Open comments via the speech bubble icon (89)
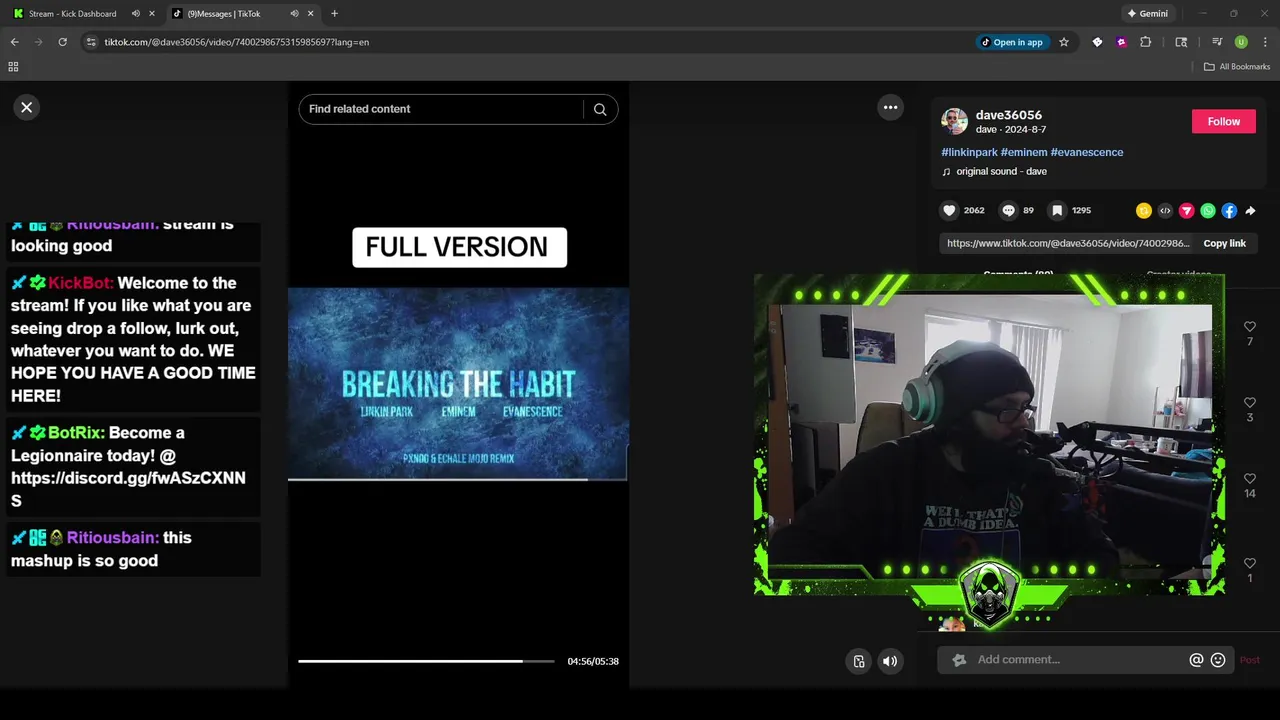1280x720 pixels. [1009, 210]
